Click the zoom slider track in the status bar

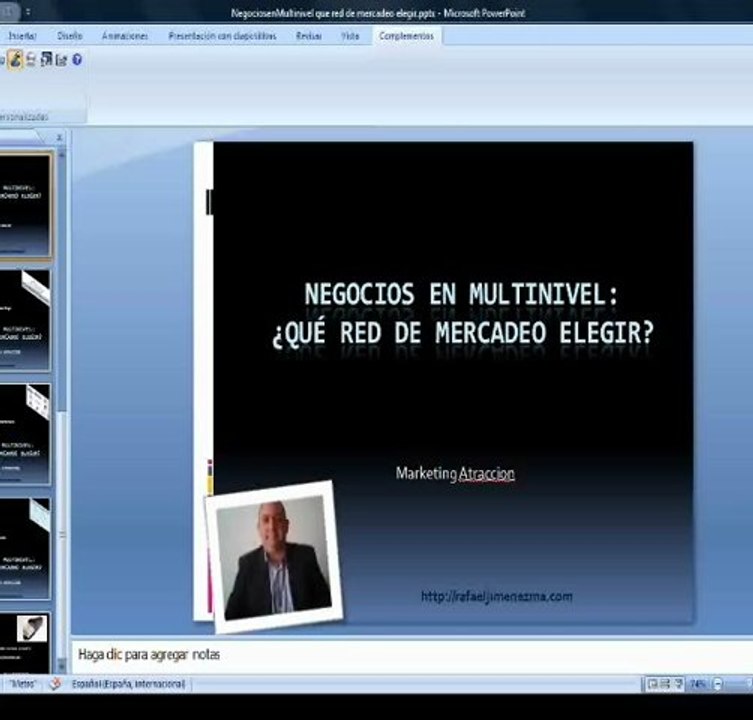click(740, 683)
